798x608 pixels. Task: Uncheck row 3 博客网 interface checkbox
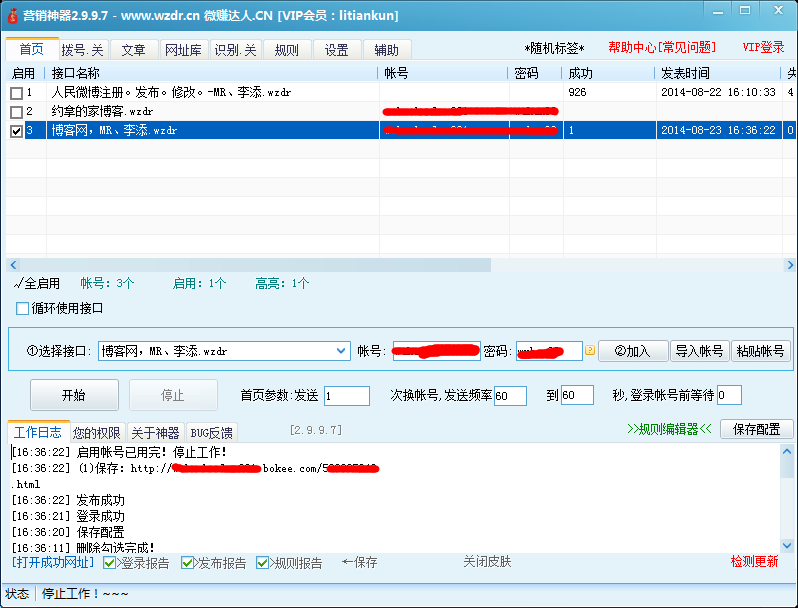click(16, 131)
